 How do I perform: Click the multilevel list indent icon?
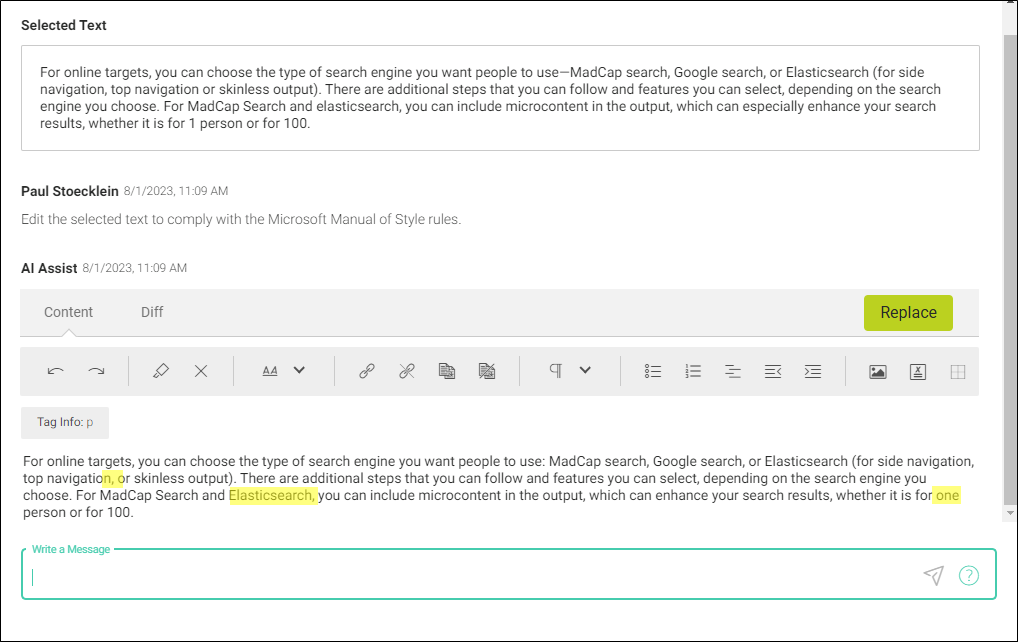733,371
